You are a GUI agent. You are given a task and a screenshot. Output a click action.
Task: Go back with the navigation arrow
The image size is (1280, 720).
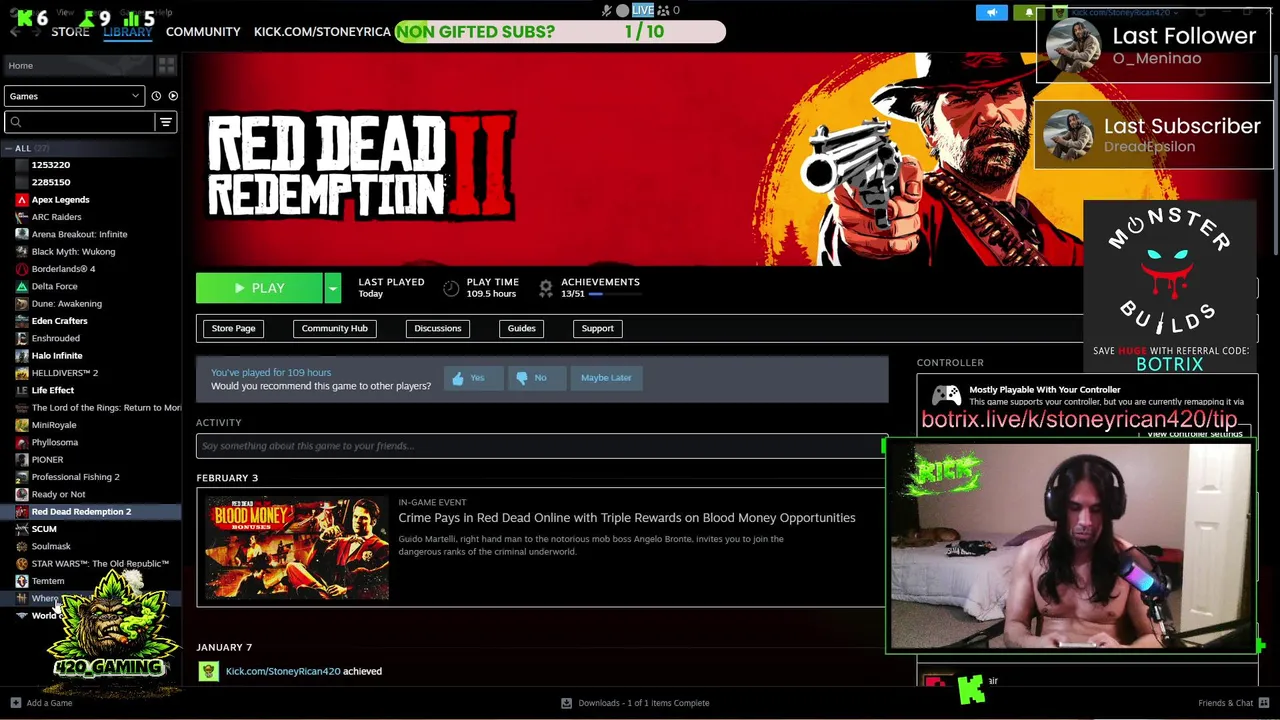pos(15,32)
